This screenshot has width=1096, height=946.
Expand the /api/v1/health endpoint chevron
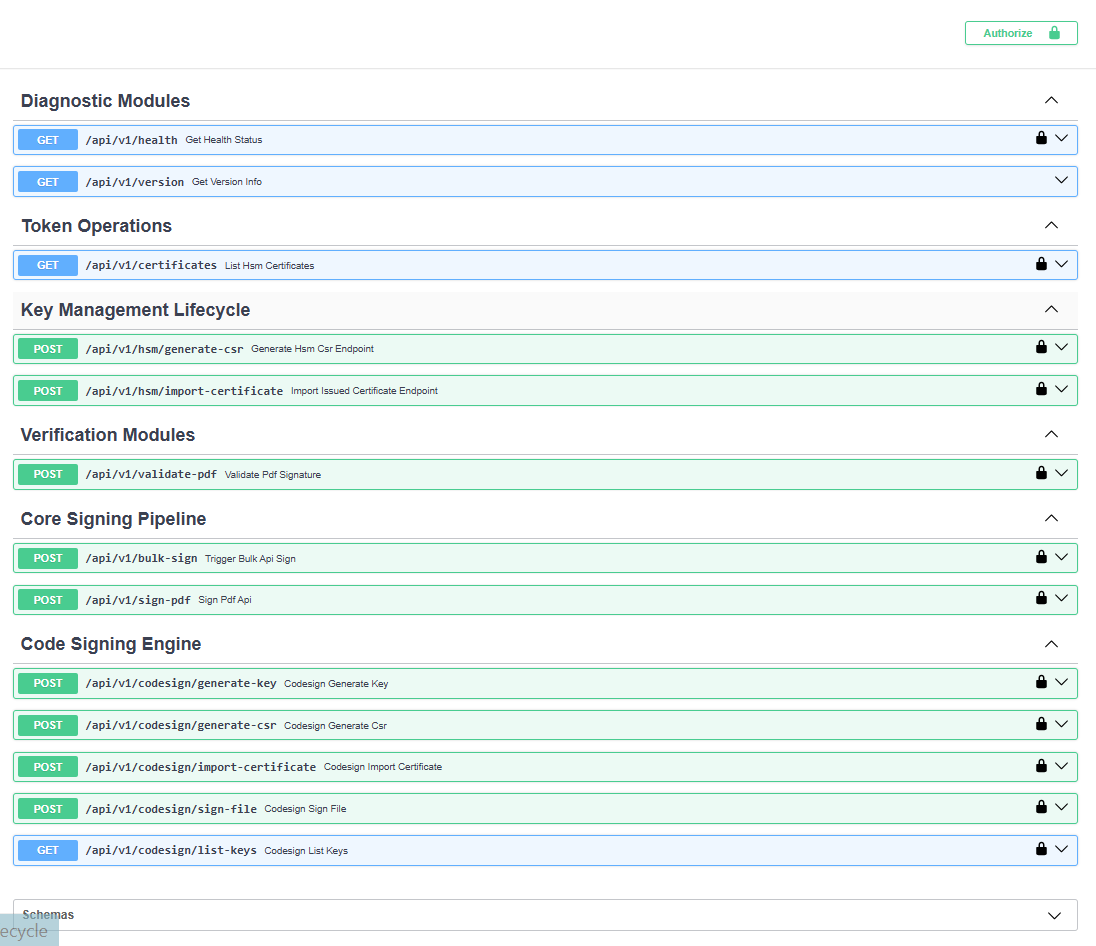click(x=1062, y=138)
